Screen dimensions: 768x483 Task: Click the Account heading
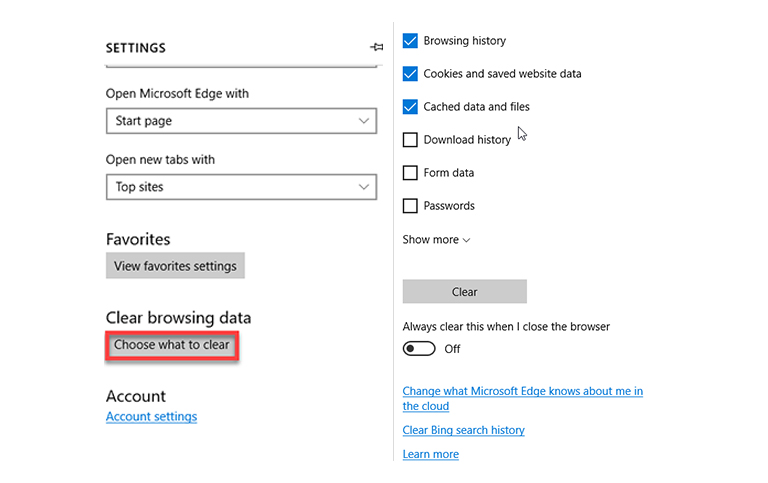coord(136,396)
